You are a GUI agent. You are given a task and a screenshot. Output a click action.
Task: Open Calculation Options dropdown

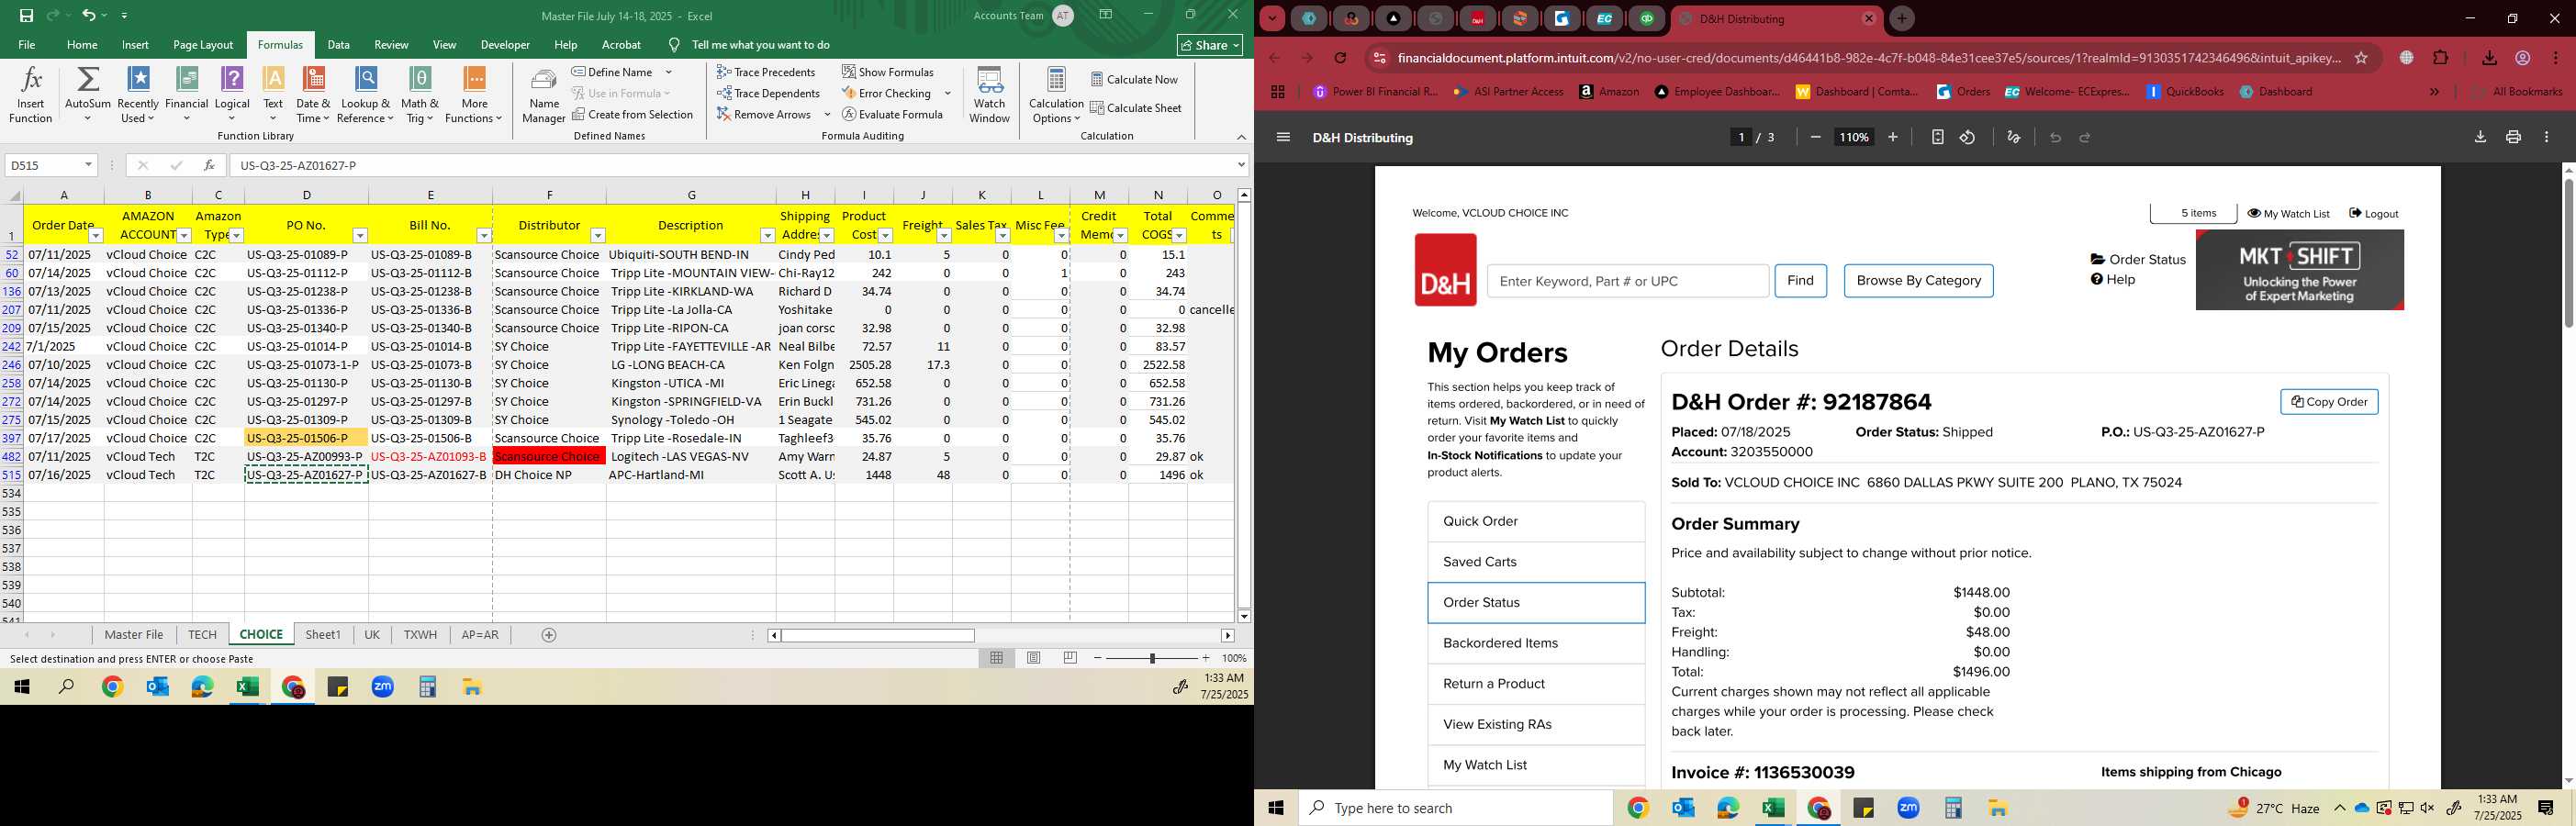(1056, 95)
